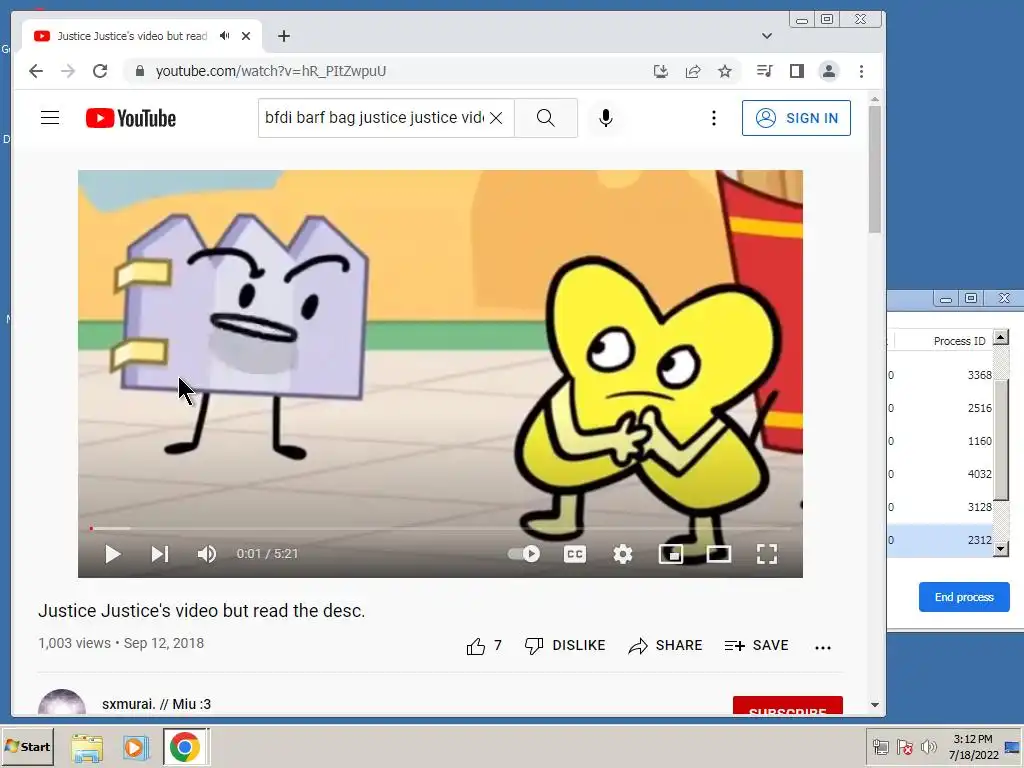
Task: Click the address bar URL
Action: (x=270, y=71)
